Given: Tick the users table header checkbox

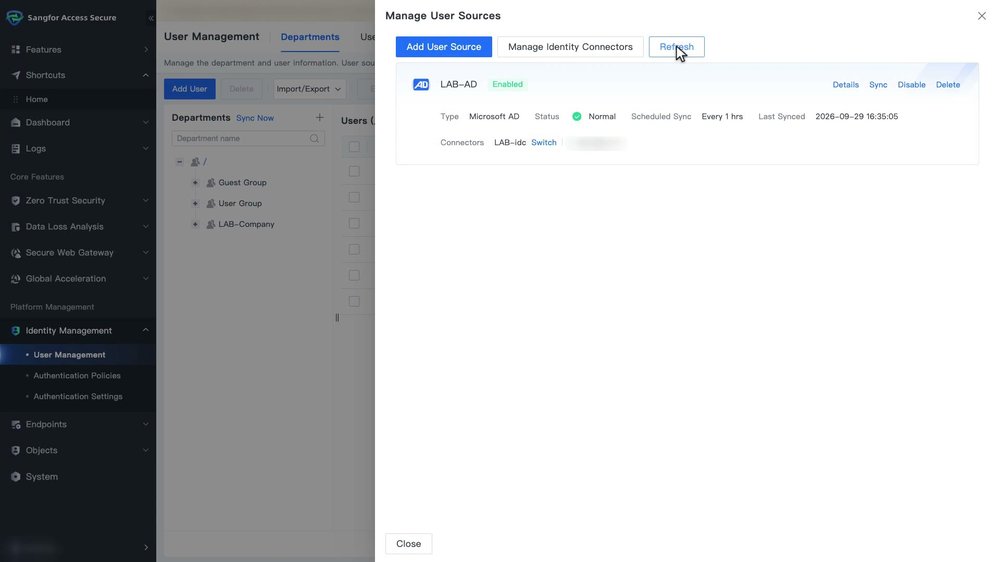Looking at the screenshot, I should tap(354, 147).
